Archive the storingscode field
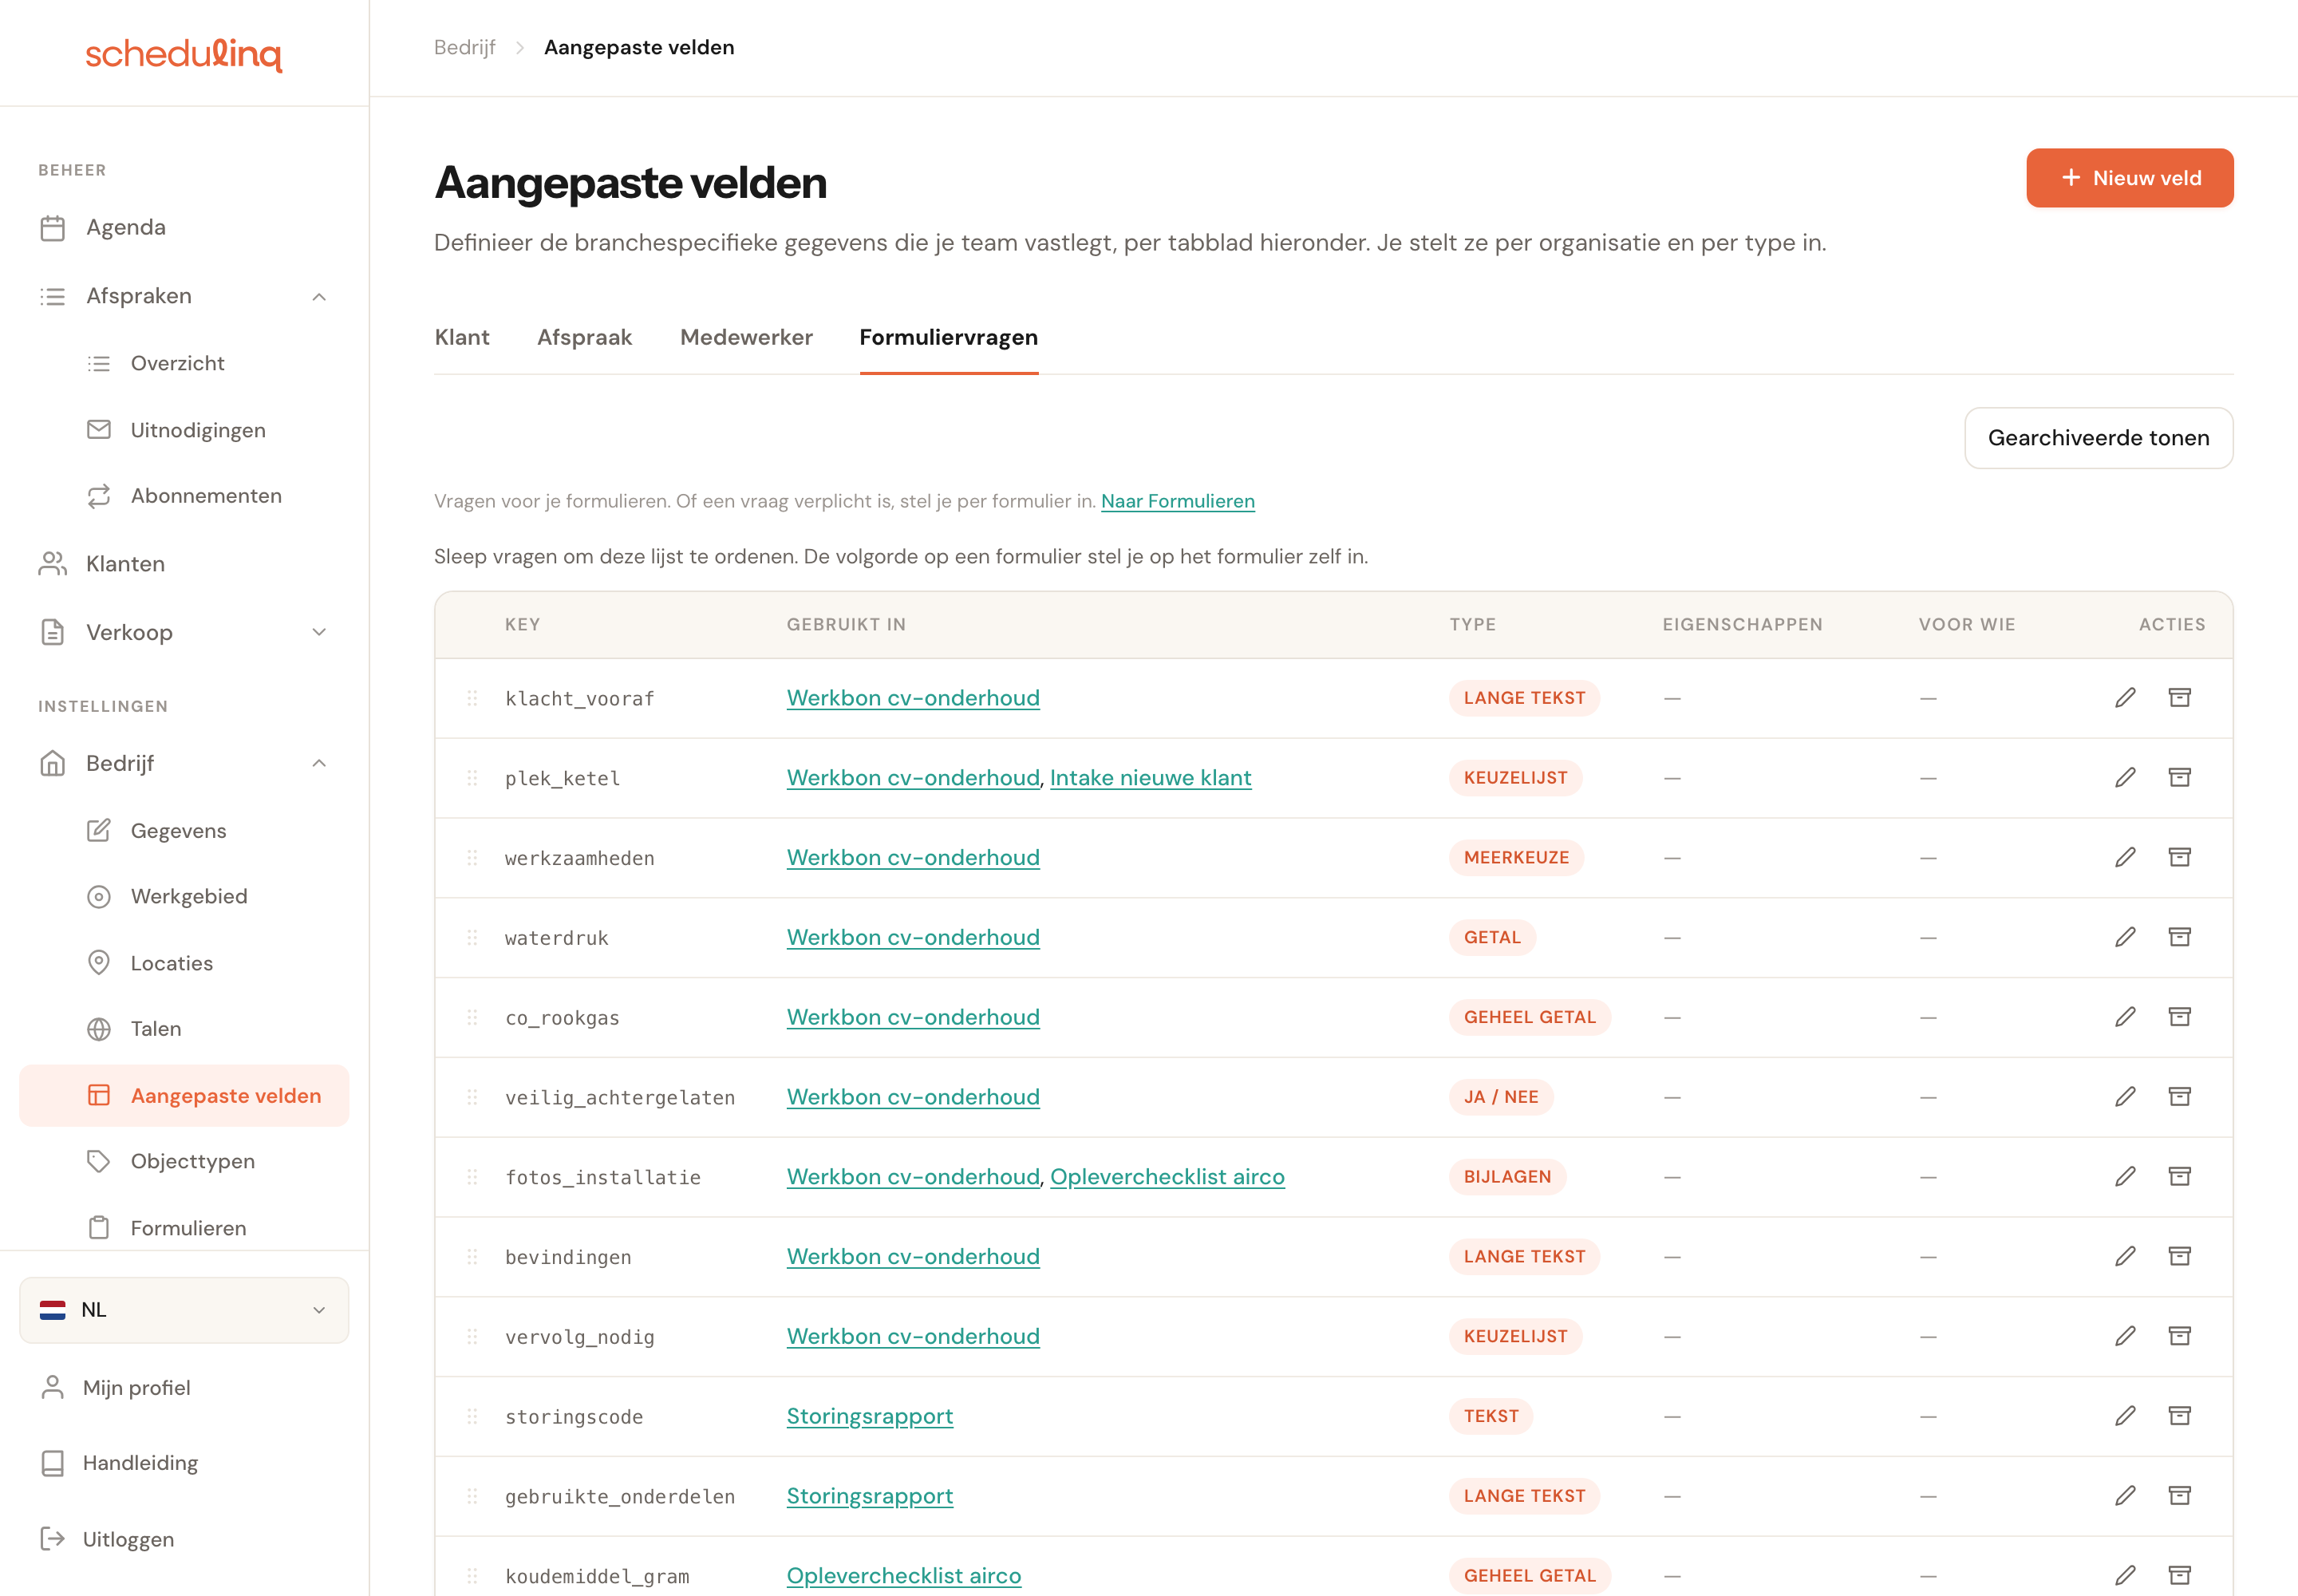The height and width of the screenshot is (1596, 2298). (x=2179, y=1416)
